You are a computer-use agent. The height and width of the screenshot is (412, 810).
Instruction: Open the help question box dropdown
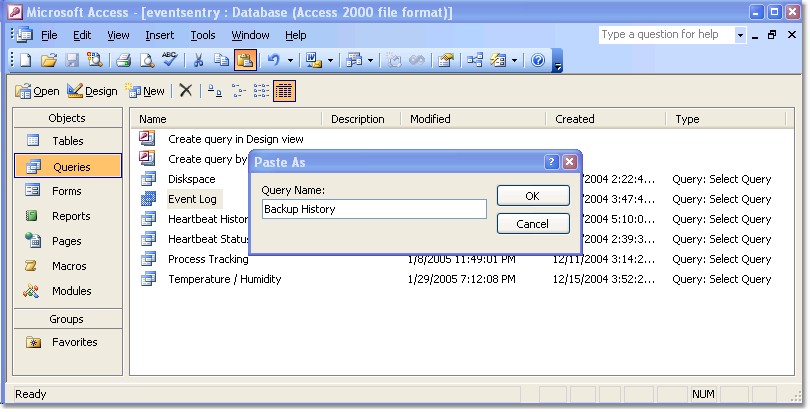point(740,35)
